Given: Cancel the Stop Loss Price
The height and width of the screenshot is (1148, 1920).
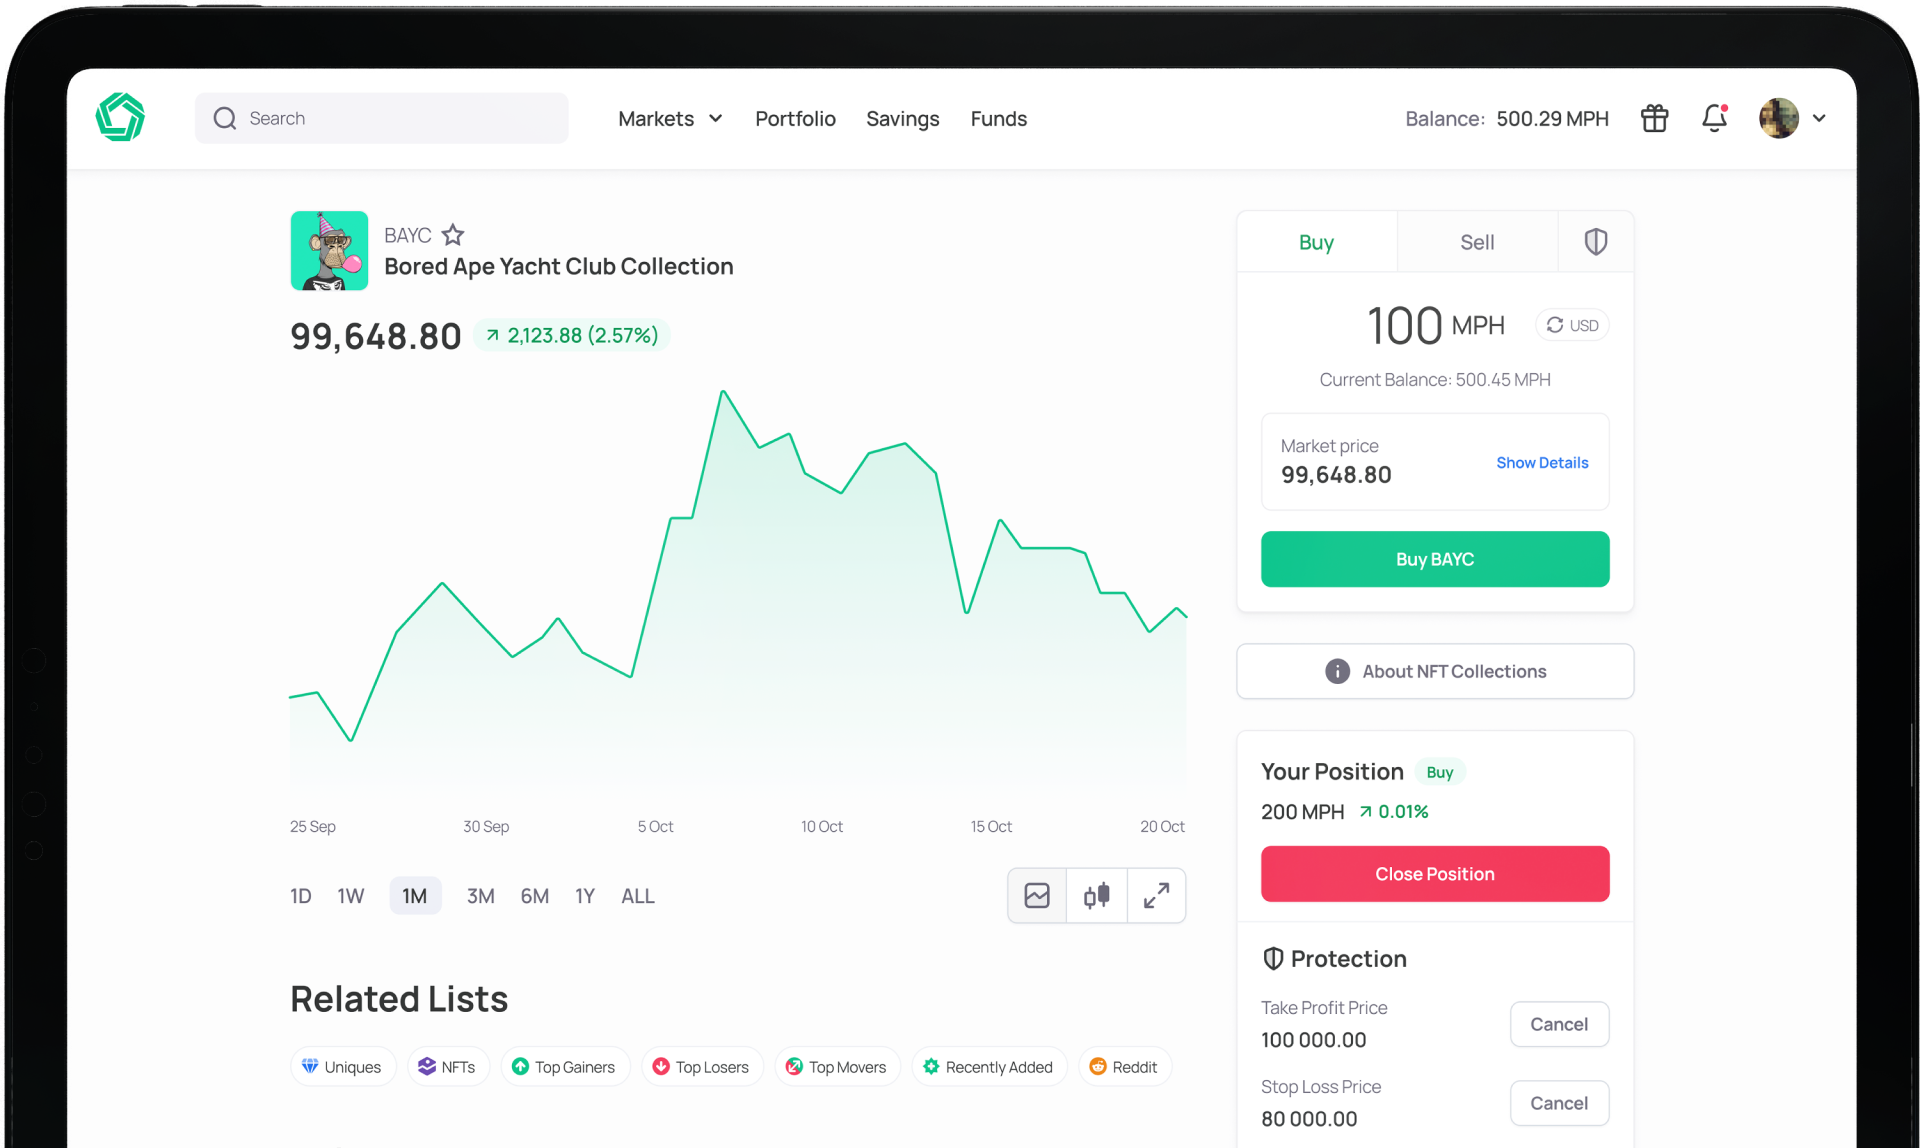Looking at the screenshot, I should (x=1558, y=1103).
